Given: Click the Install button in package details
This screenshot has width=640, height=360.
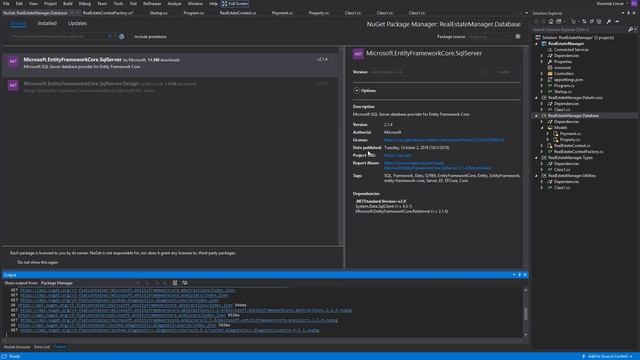Looking at the screenshot, I should click(504, 72).
